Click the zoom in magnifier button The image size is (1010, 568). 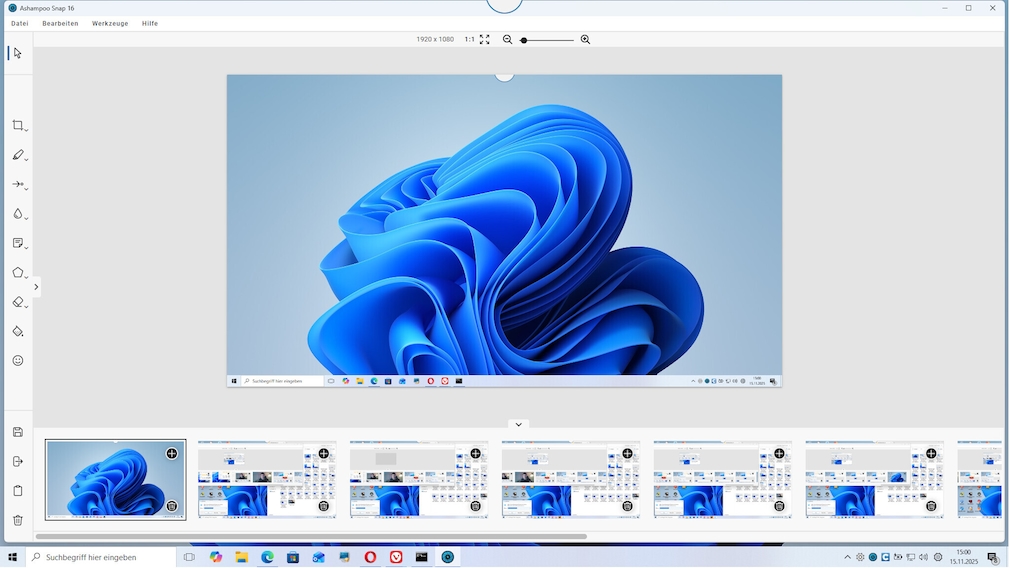coord(585,40)
